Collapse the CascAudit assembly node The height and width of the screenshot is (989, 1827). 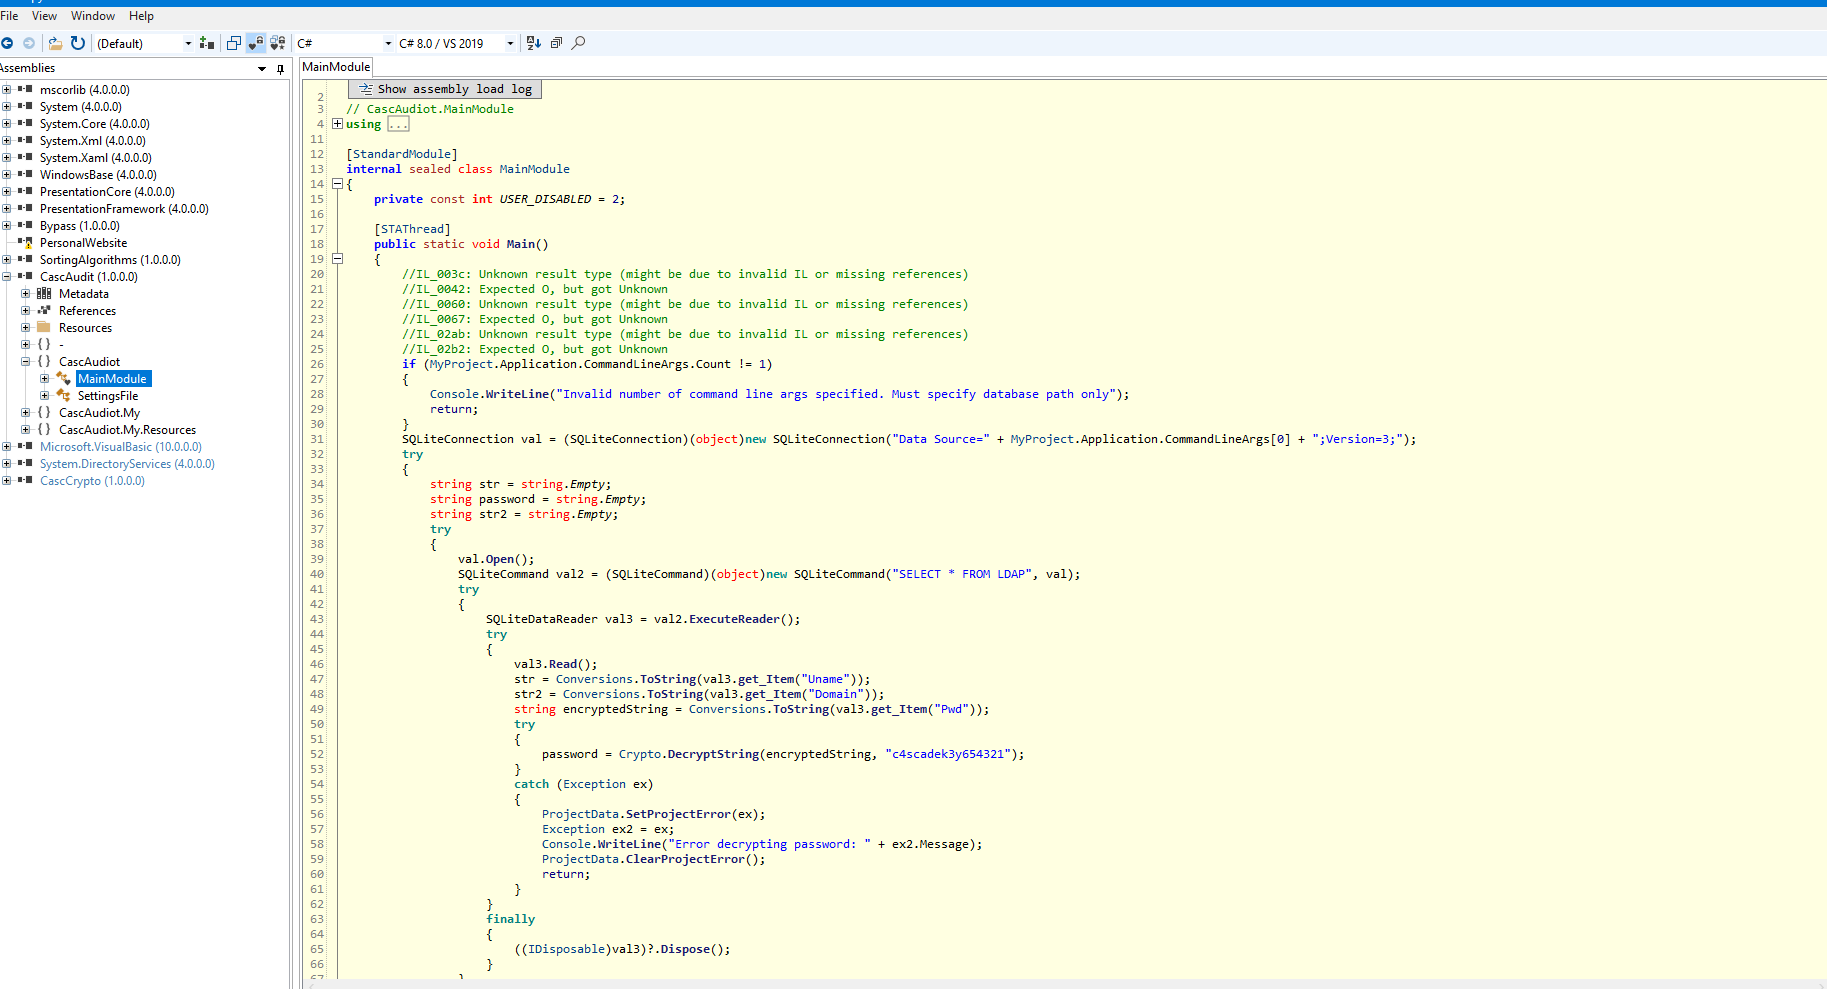pyautogui.click(x=7, y=277)
